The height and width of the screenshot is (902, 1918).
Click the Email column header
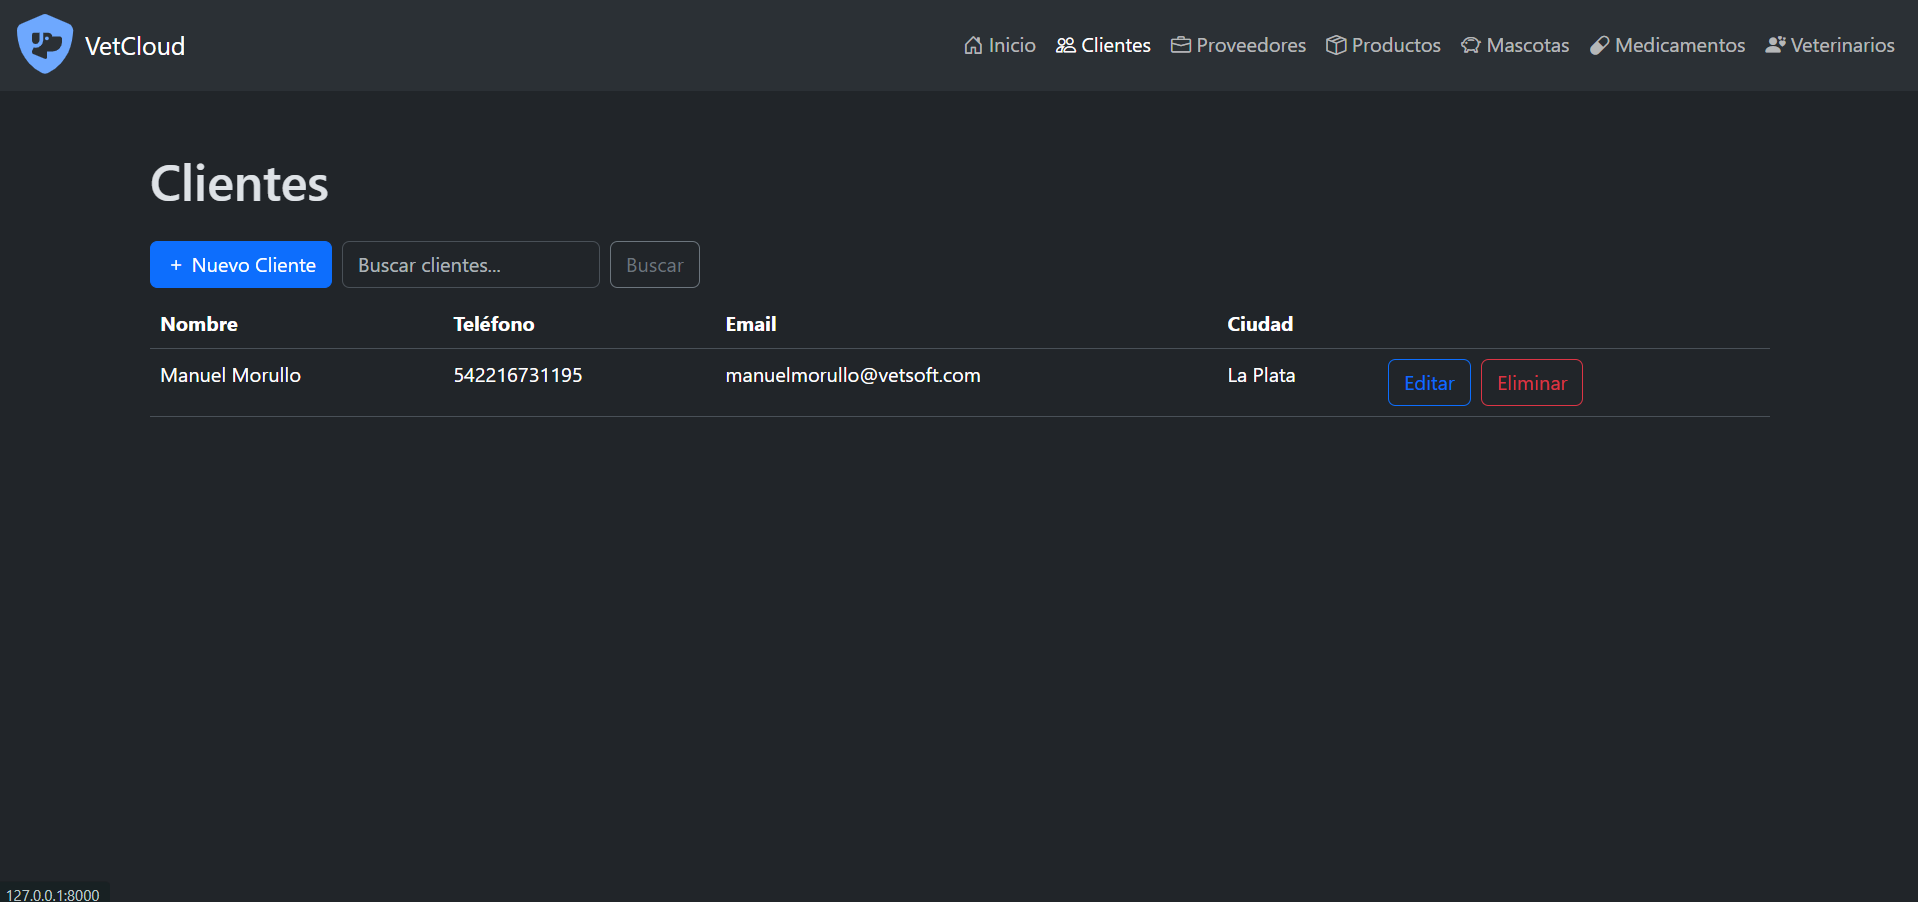click(x=750, y=324)
